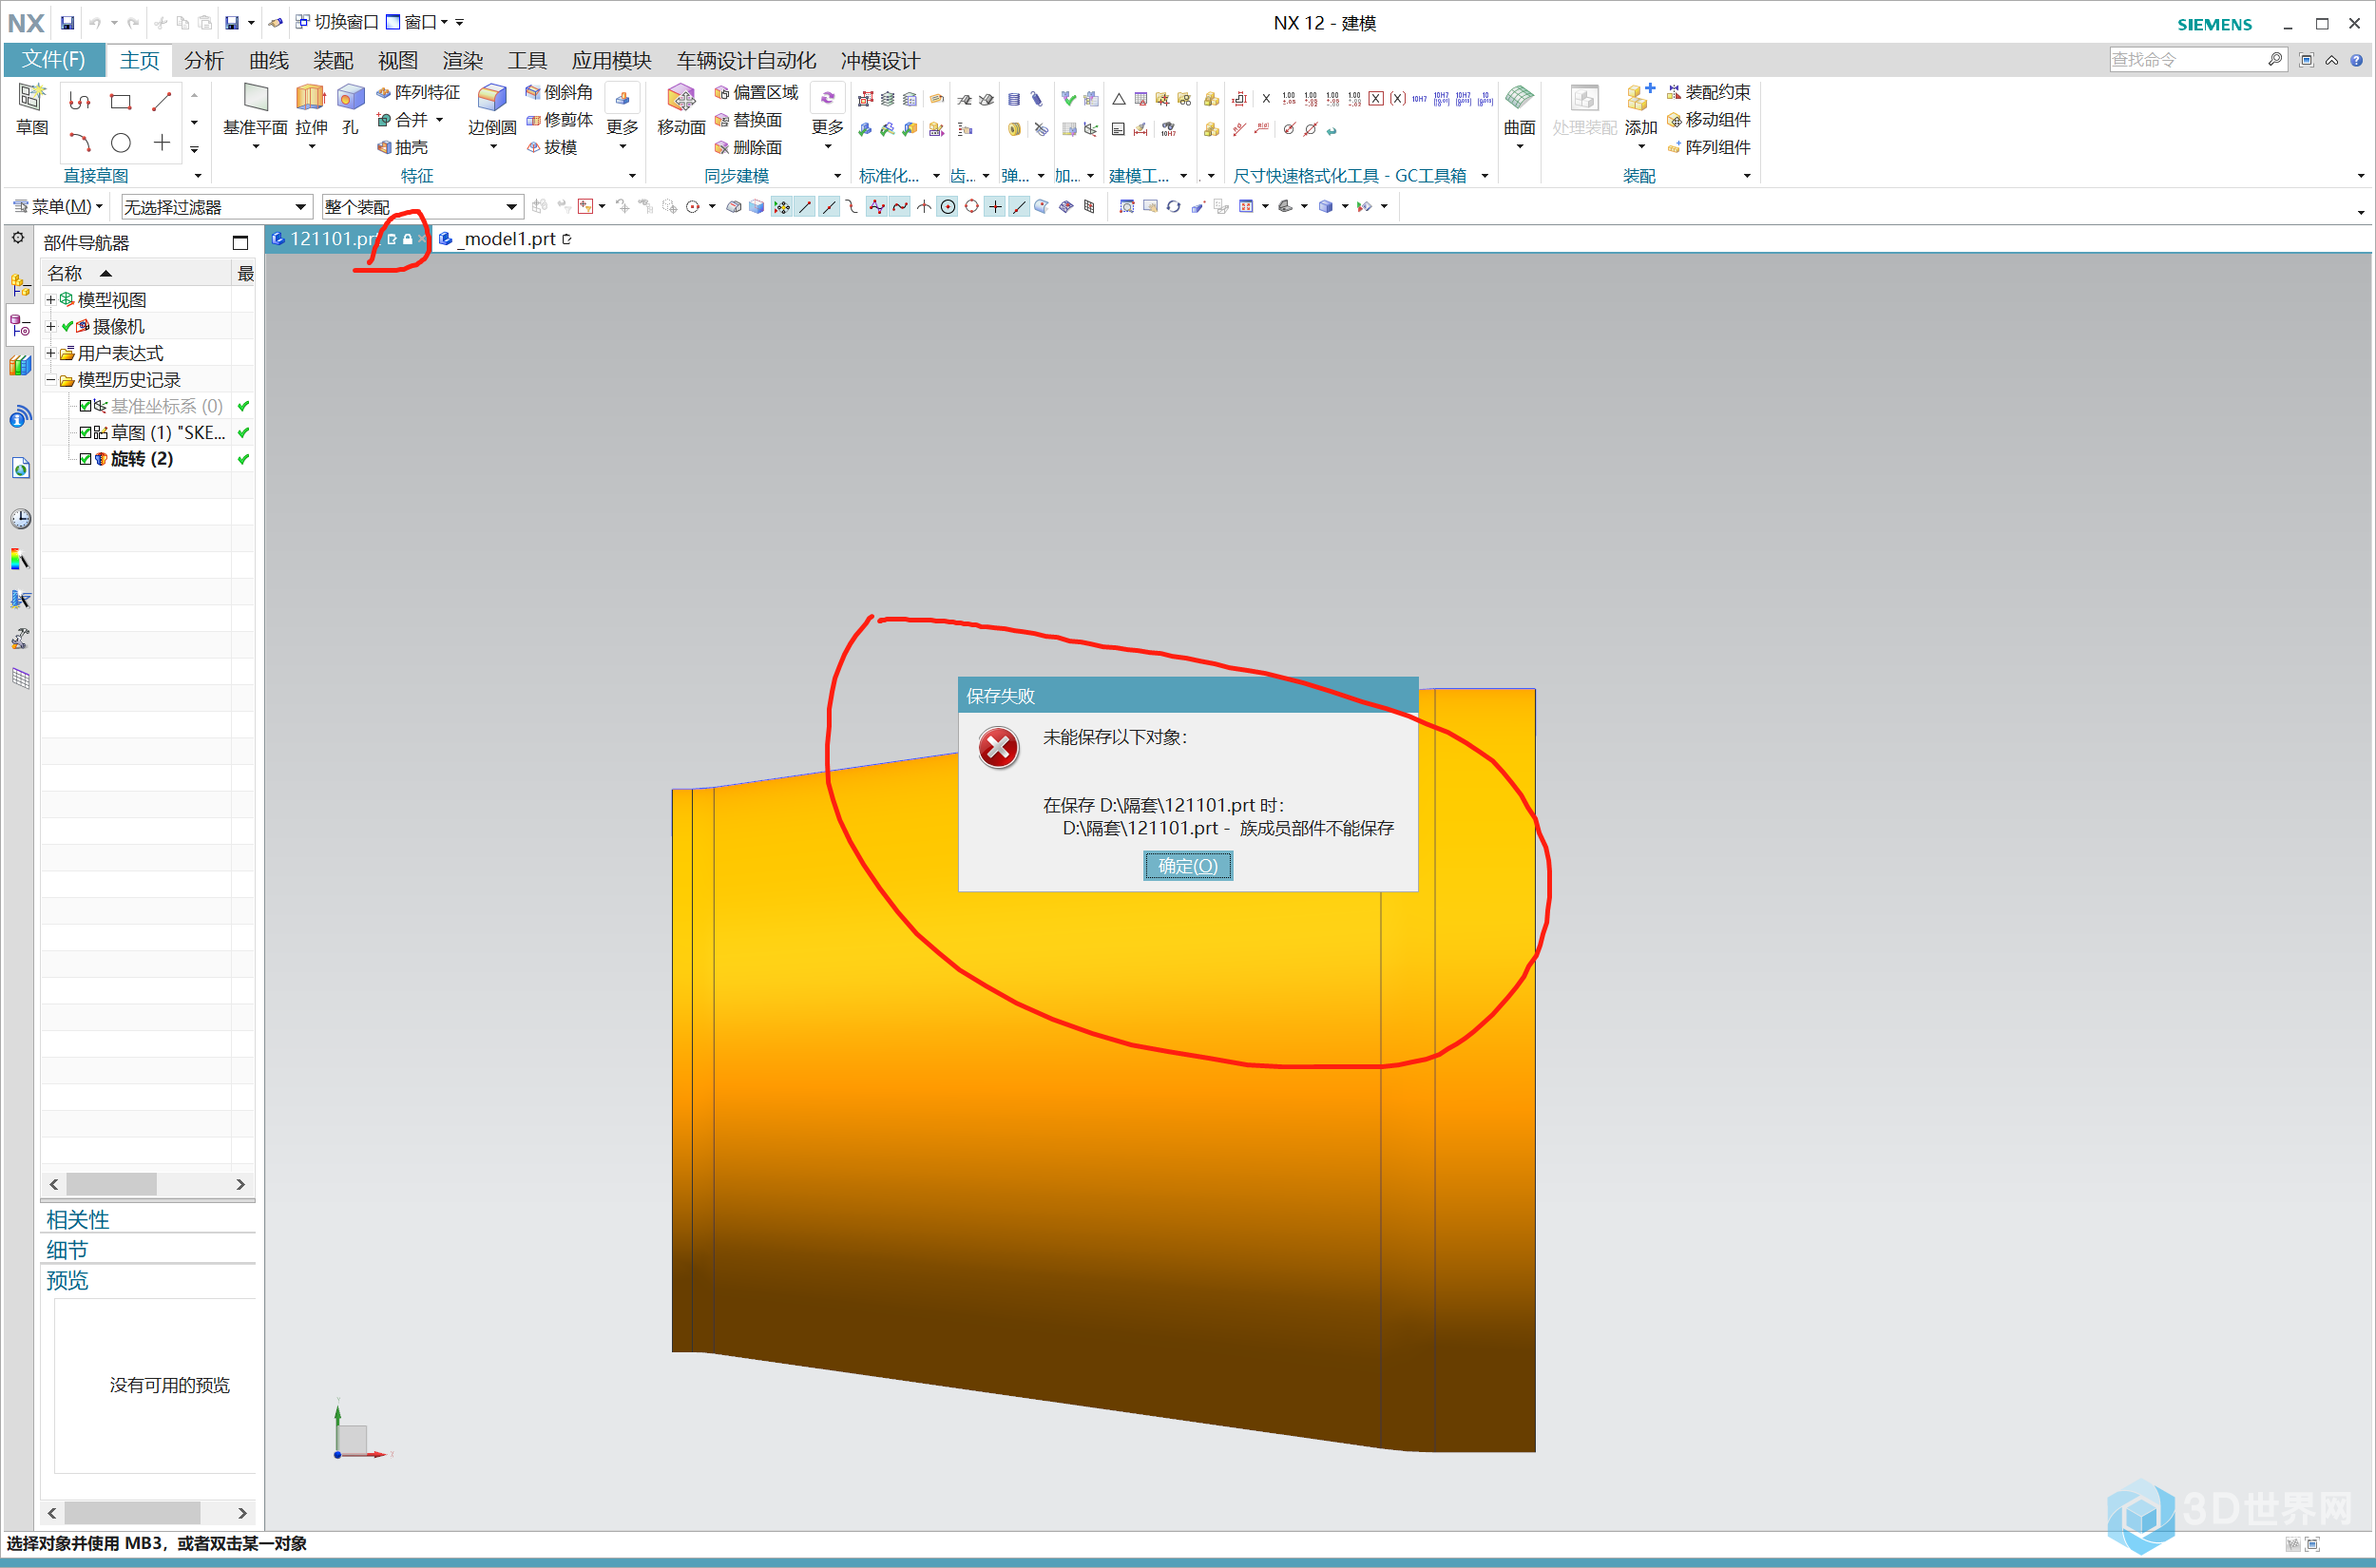The image size is (2376, 1568).
Task: Switch to the 分析 ribbon tab
Action: (204, 60)
